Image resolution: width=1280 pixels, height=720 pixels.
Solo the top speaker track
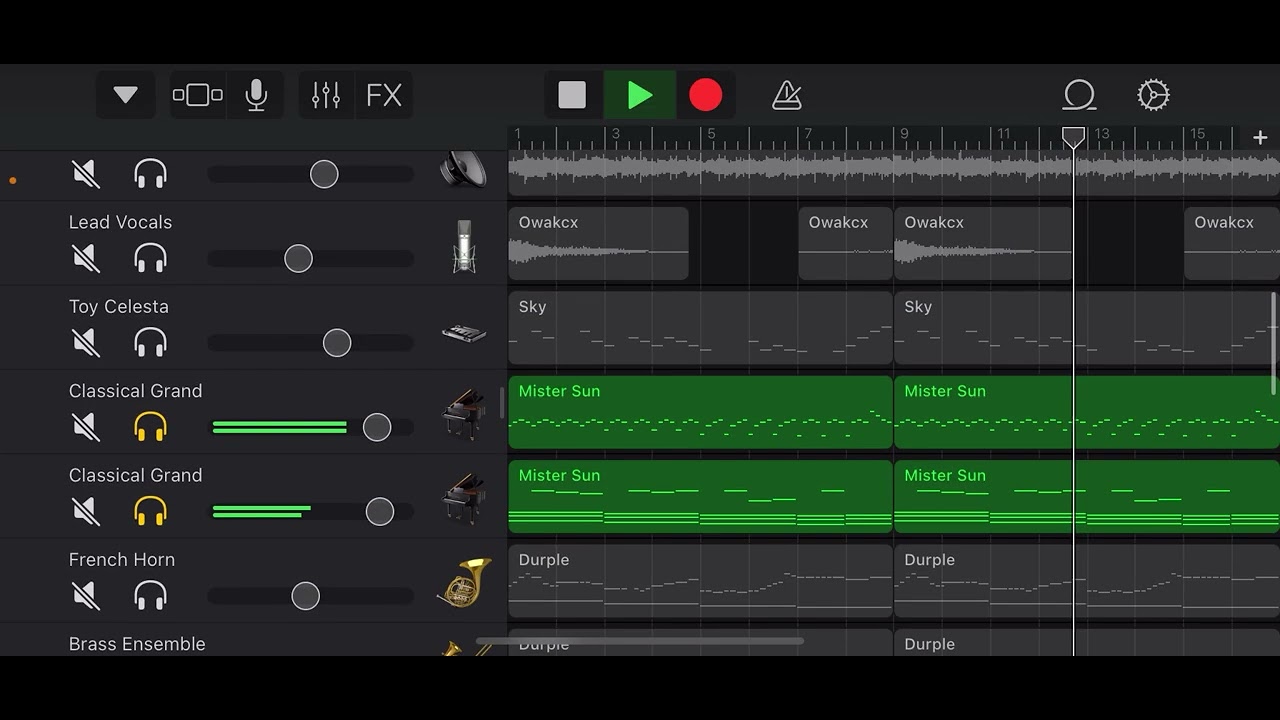click(150, 175)
